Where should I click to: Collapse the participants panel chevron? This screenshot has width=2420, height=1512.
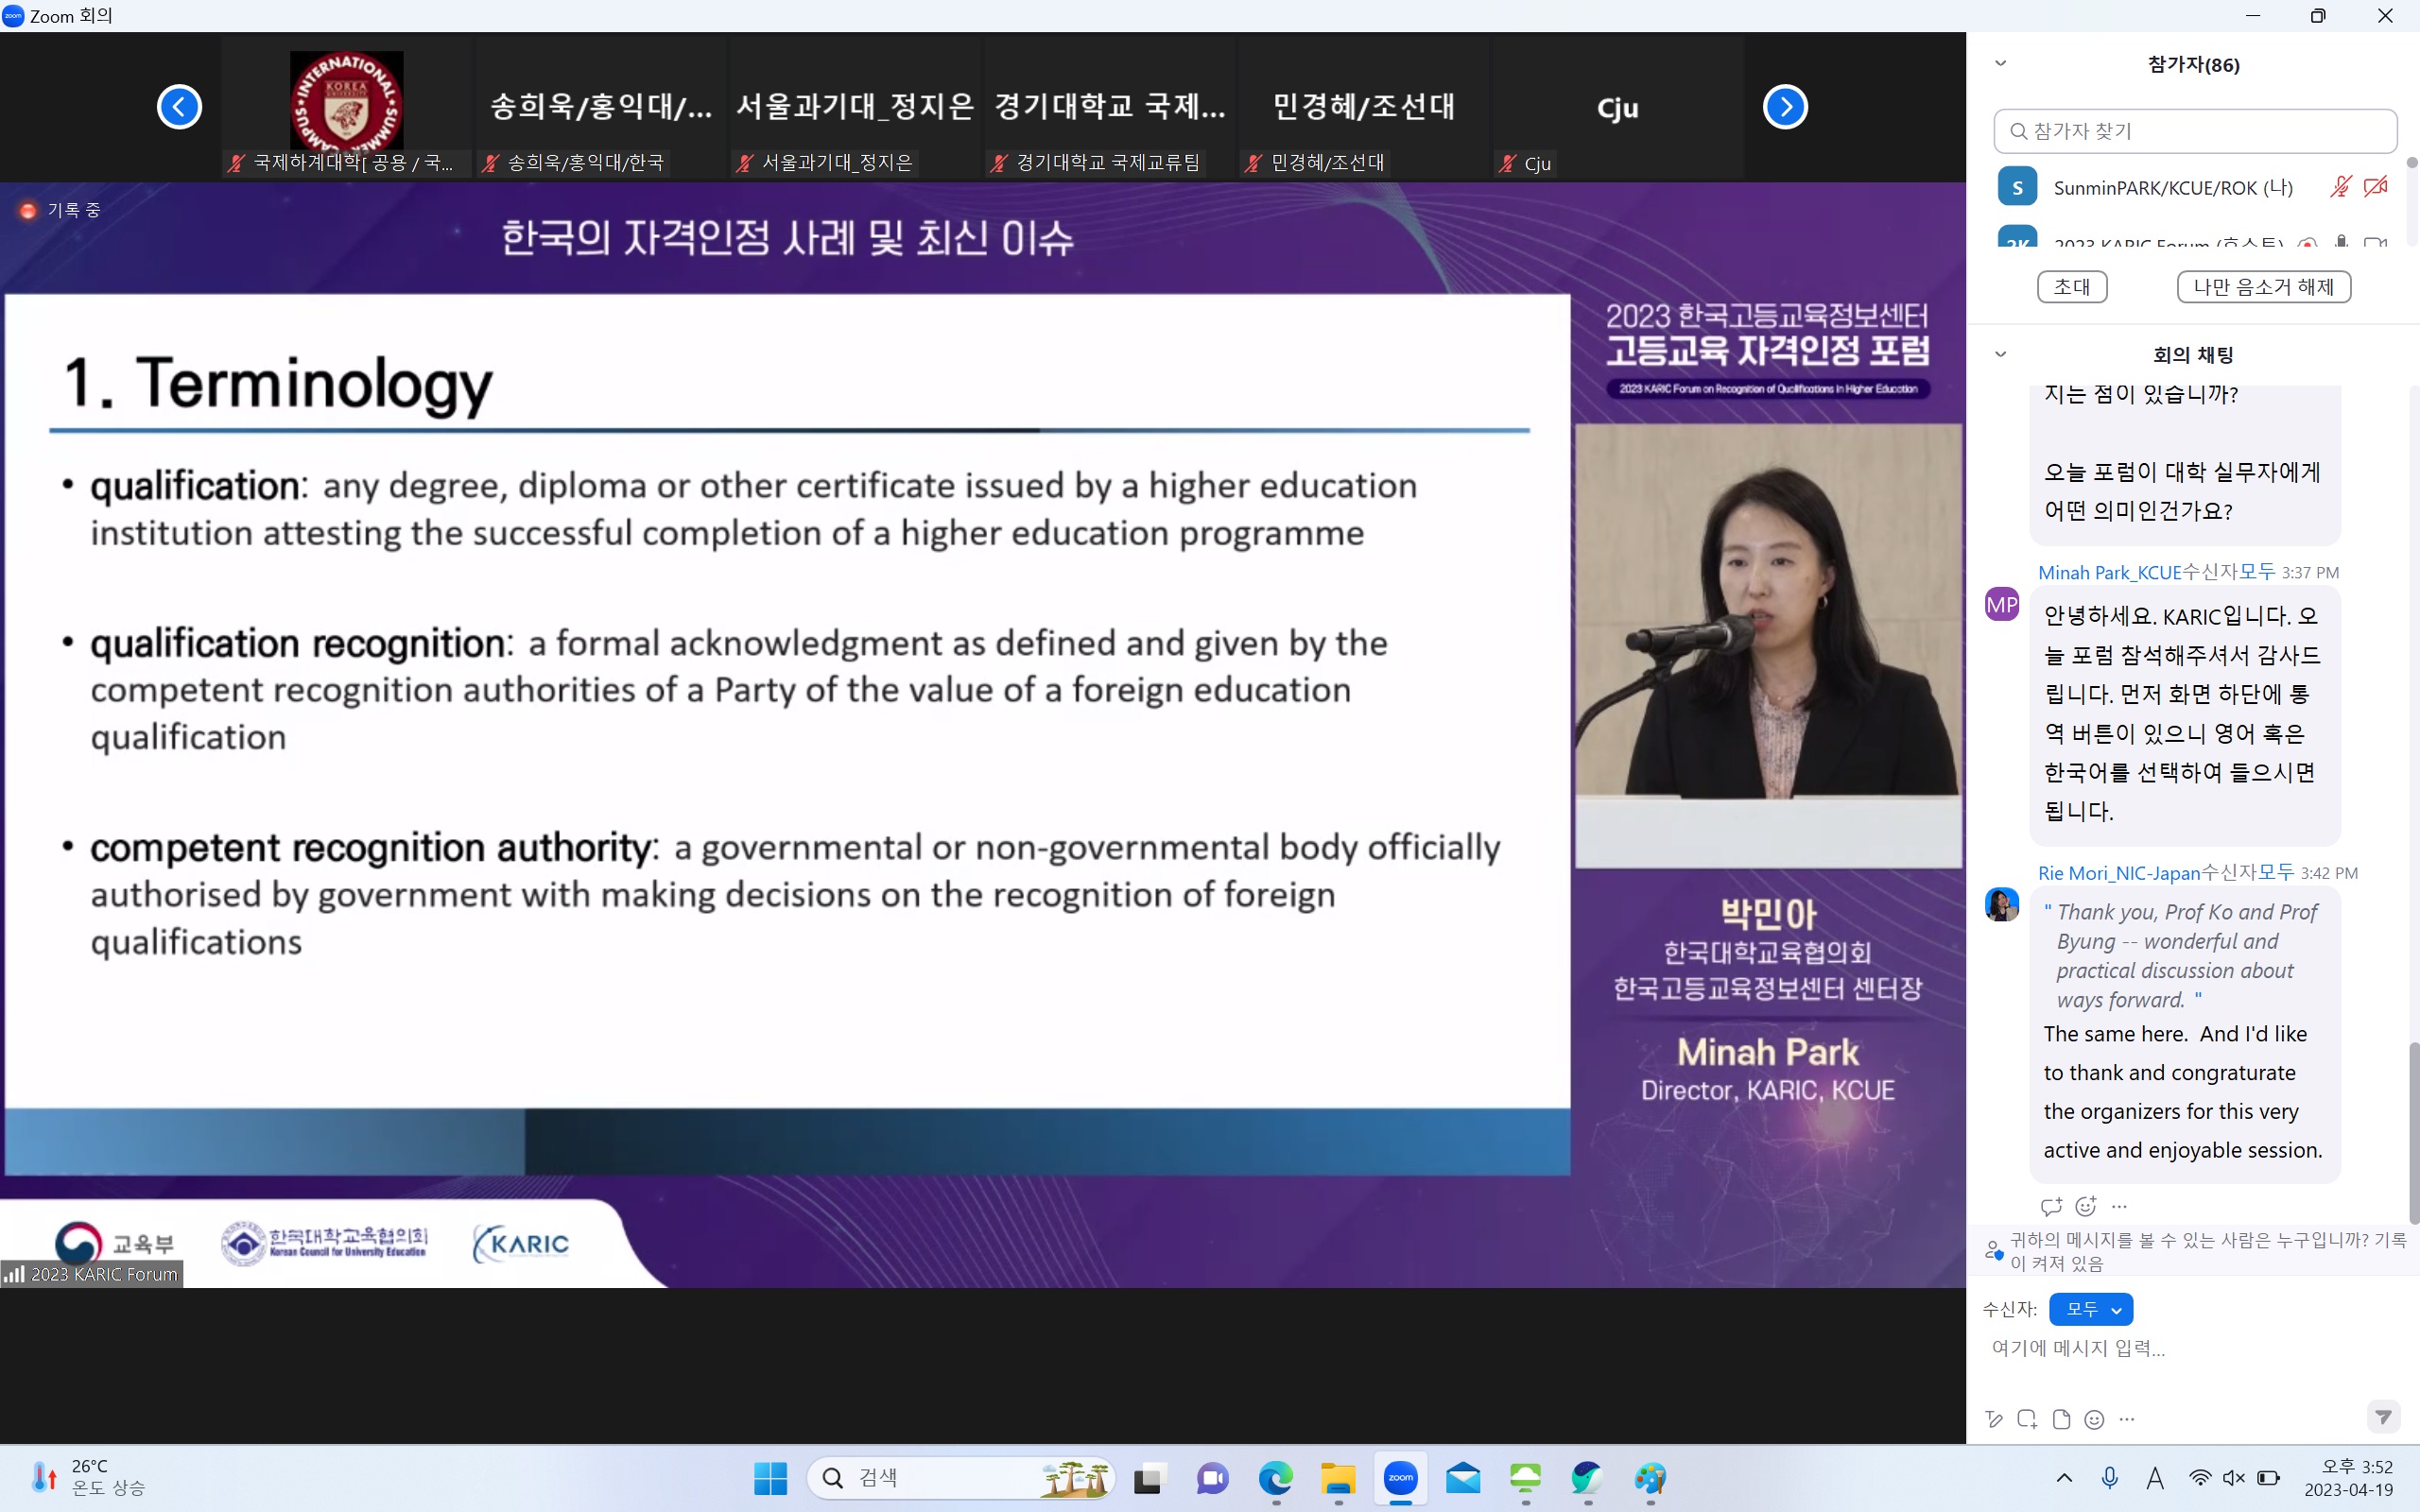tap(2000, 64)
